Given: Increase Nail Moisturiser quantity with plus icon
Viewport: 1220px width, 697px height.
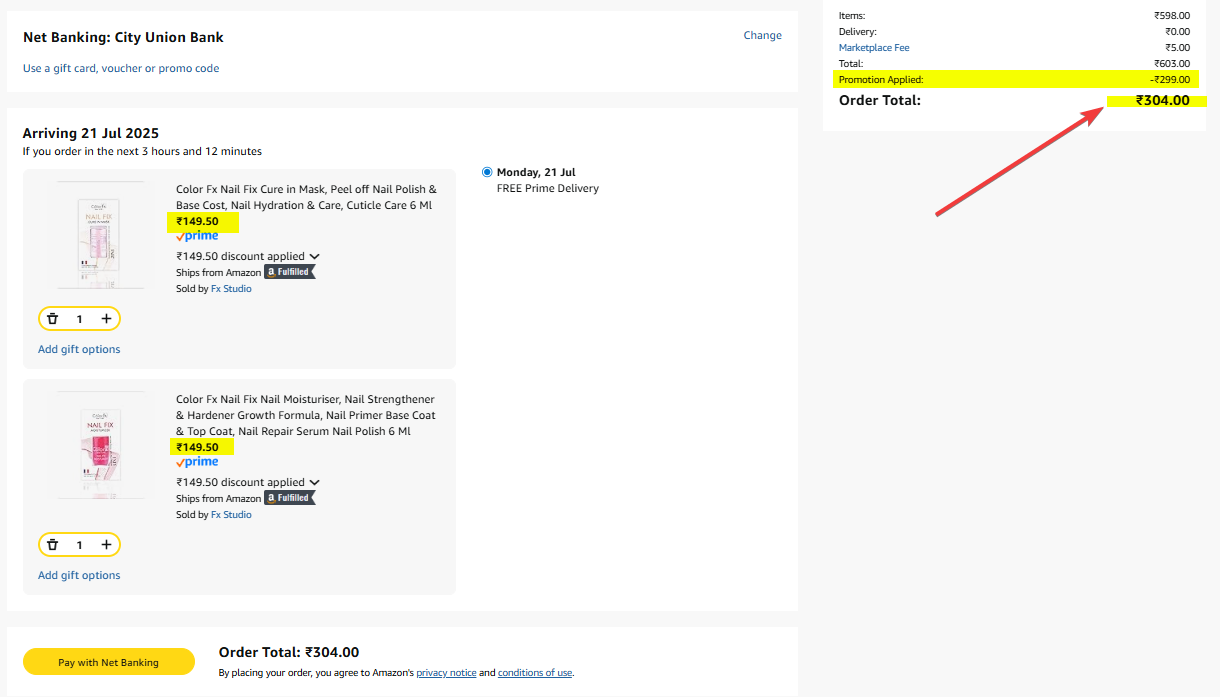Looking at the screenshot, I should point(106,545).
